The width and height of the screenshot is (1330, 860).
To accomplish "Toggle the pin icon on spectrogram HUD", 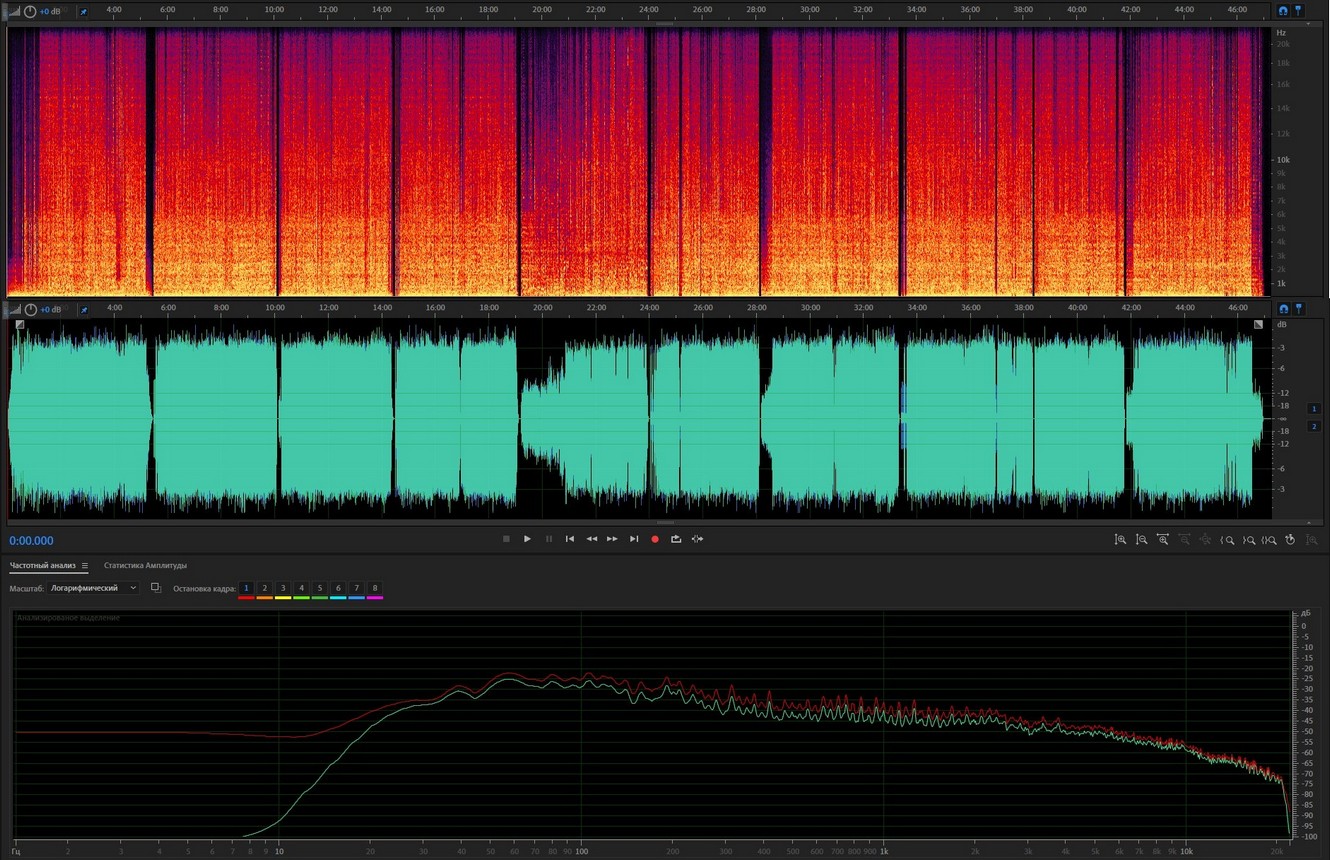I will pos(83,12).
